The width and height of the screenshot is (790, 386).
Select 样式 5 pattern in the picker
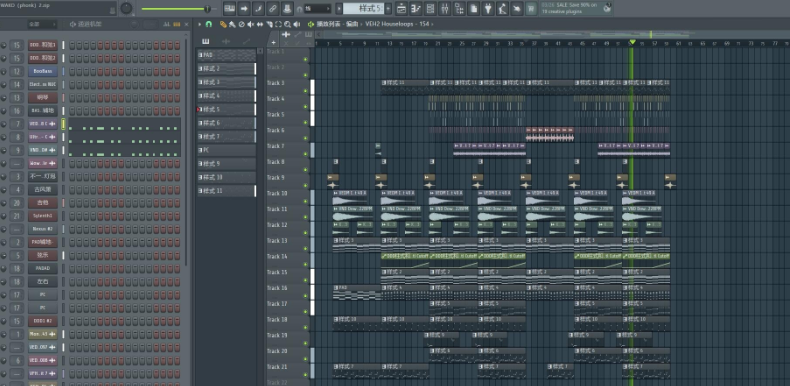pyautogui.click(x=226, y=109)
